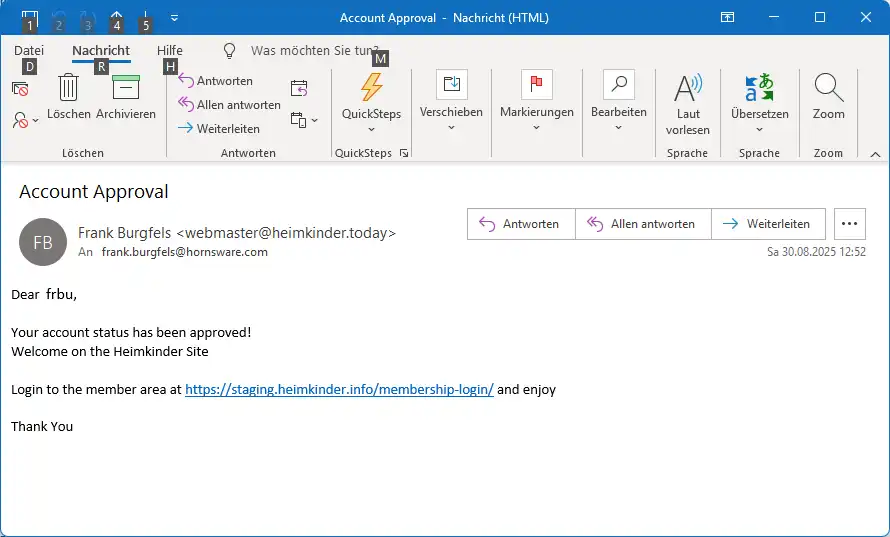Click the Ignorieren conversation icon

(20, 89)
